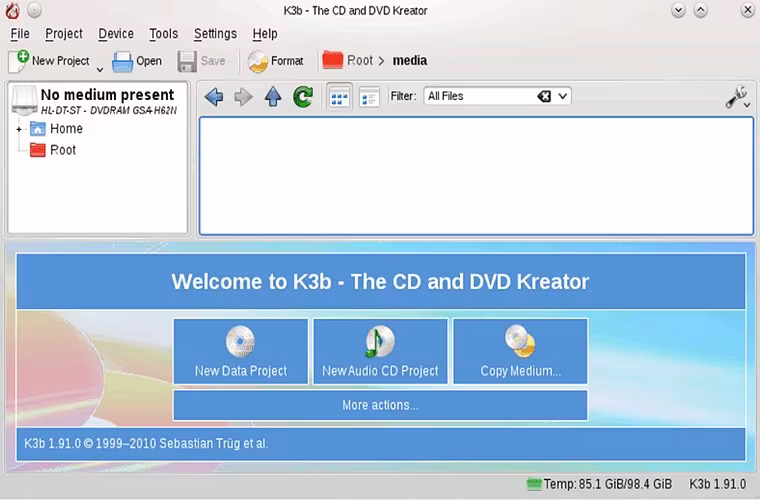Open the Device menu

[x=116, y=34]
